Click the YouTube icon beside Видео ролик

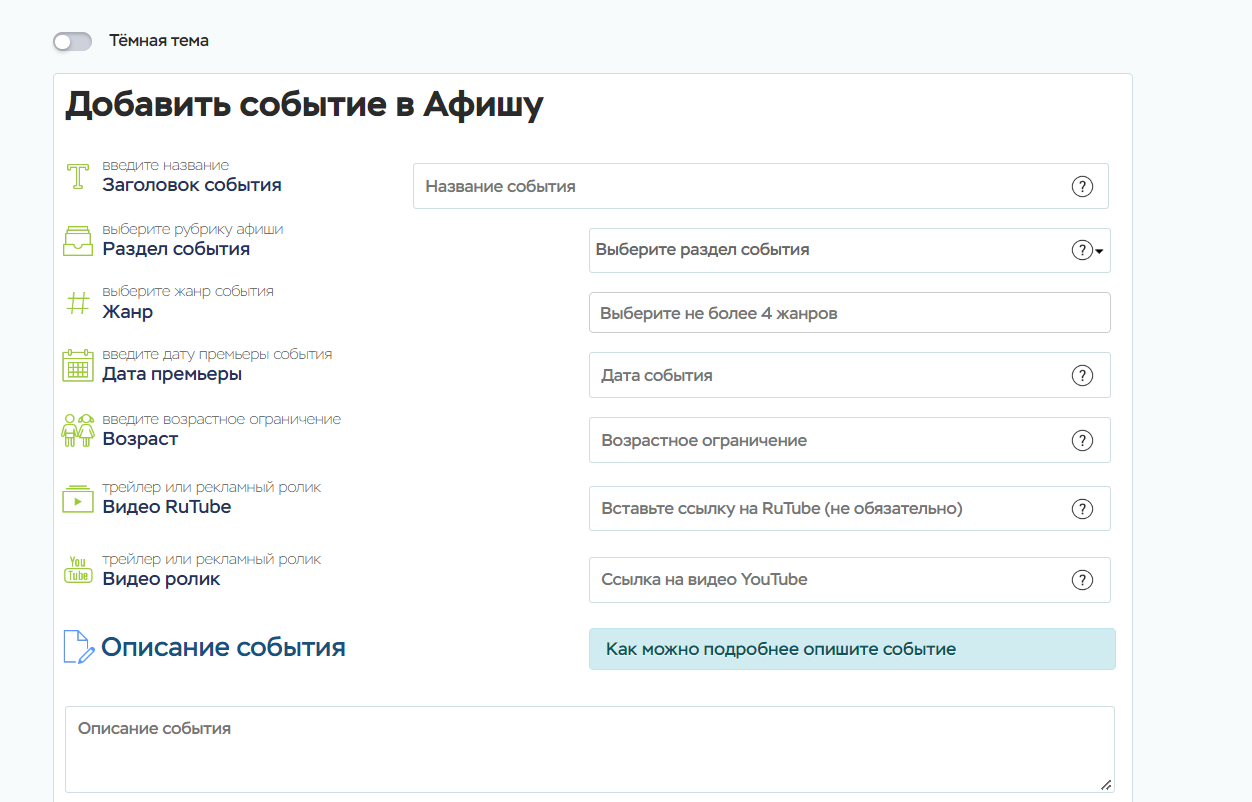(x=78, y=570)
